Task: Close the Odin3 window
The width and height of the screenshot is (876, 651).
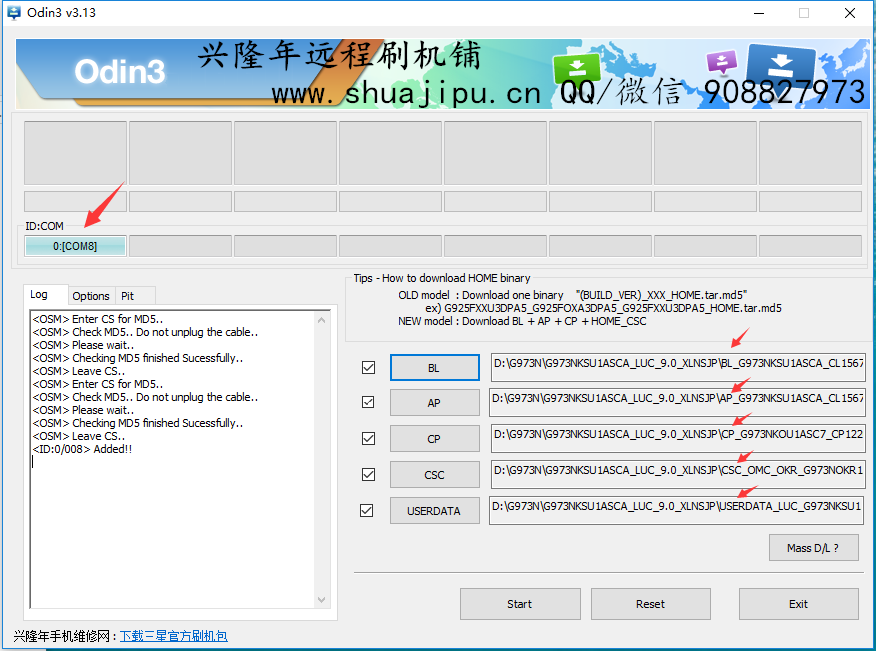Action: [850, 13]
